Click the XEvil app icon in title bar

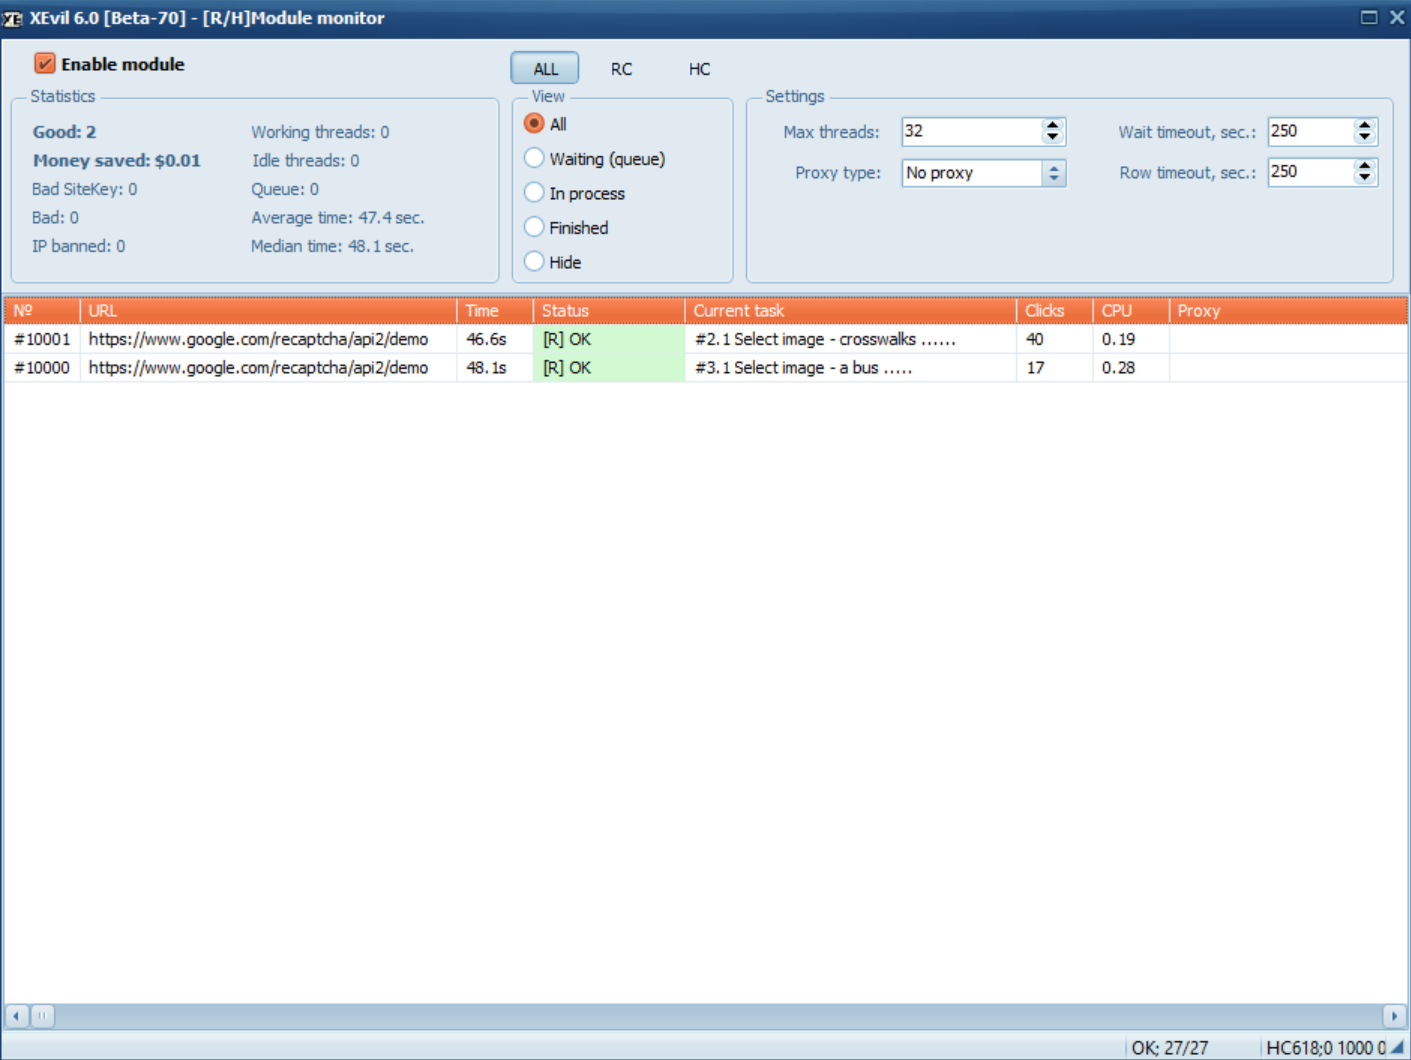point(12,18)
